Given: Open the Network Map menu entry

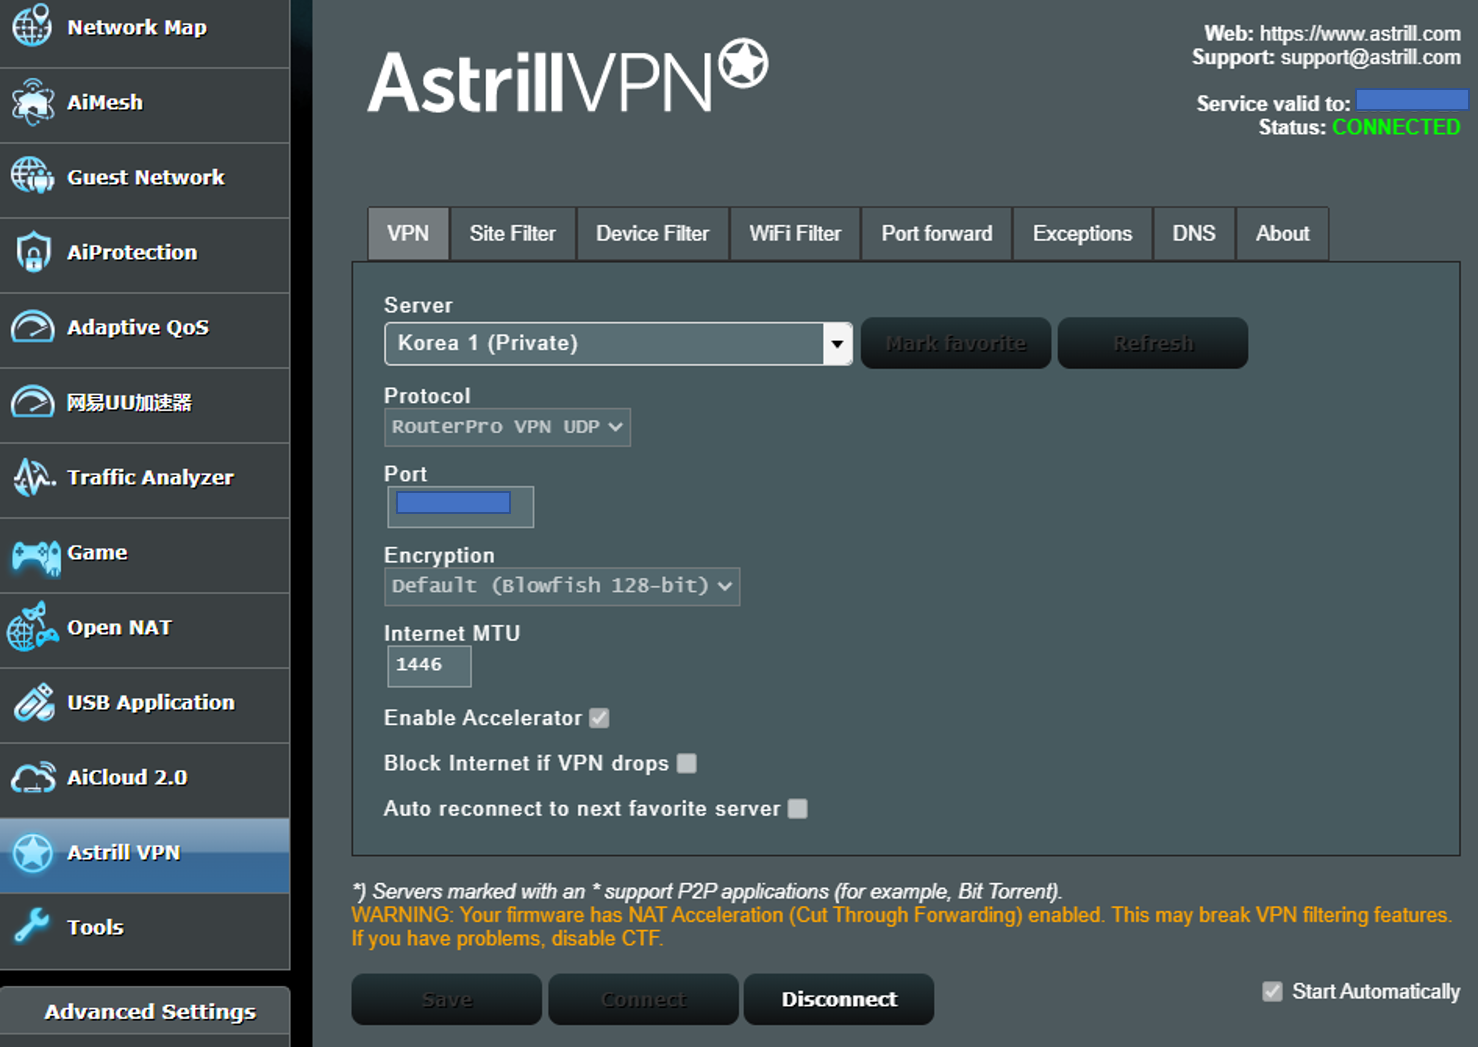Looking at the screenshot, I should (x=137, y=27).
